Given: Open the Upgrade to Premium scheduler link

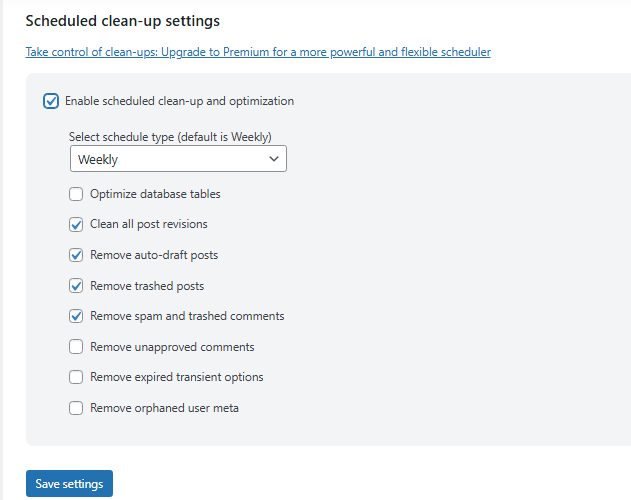Looking at the screenshot, I should pos(258,52).
